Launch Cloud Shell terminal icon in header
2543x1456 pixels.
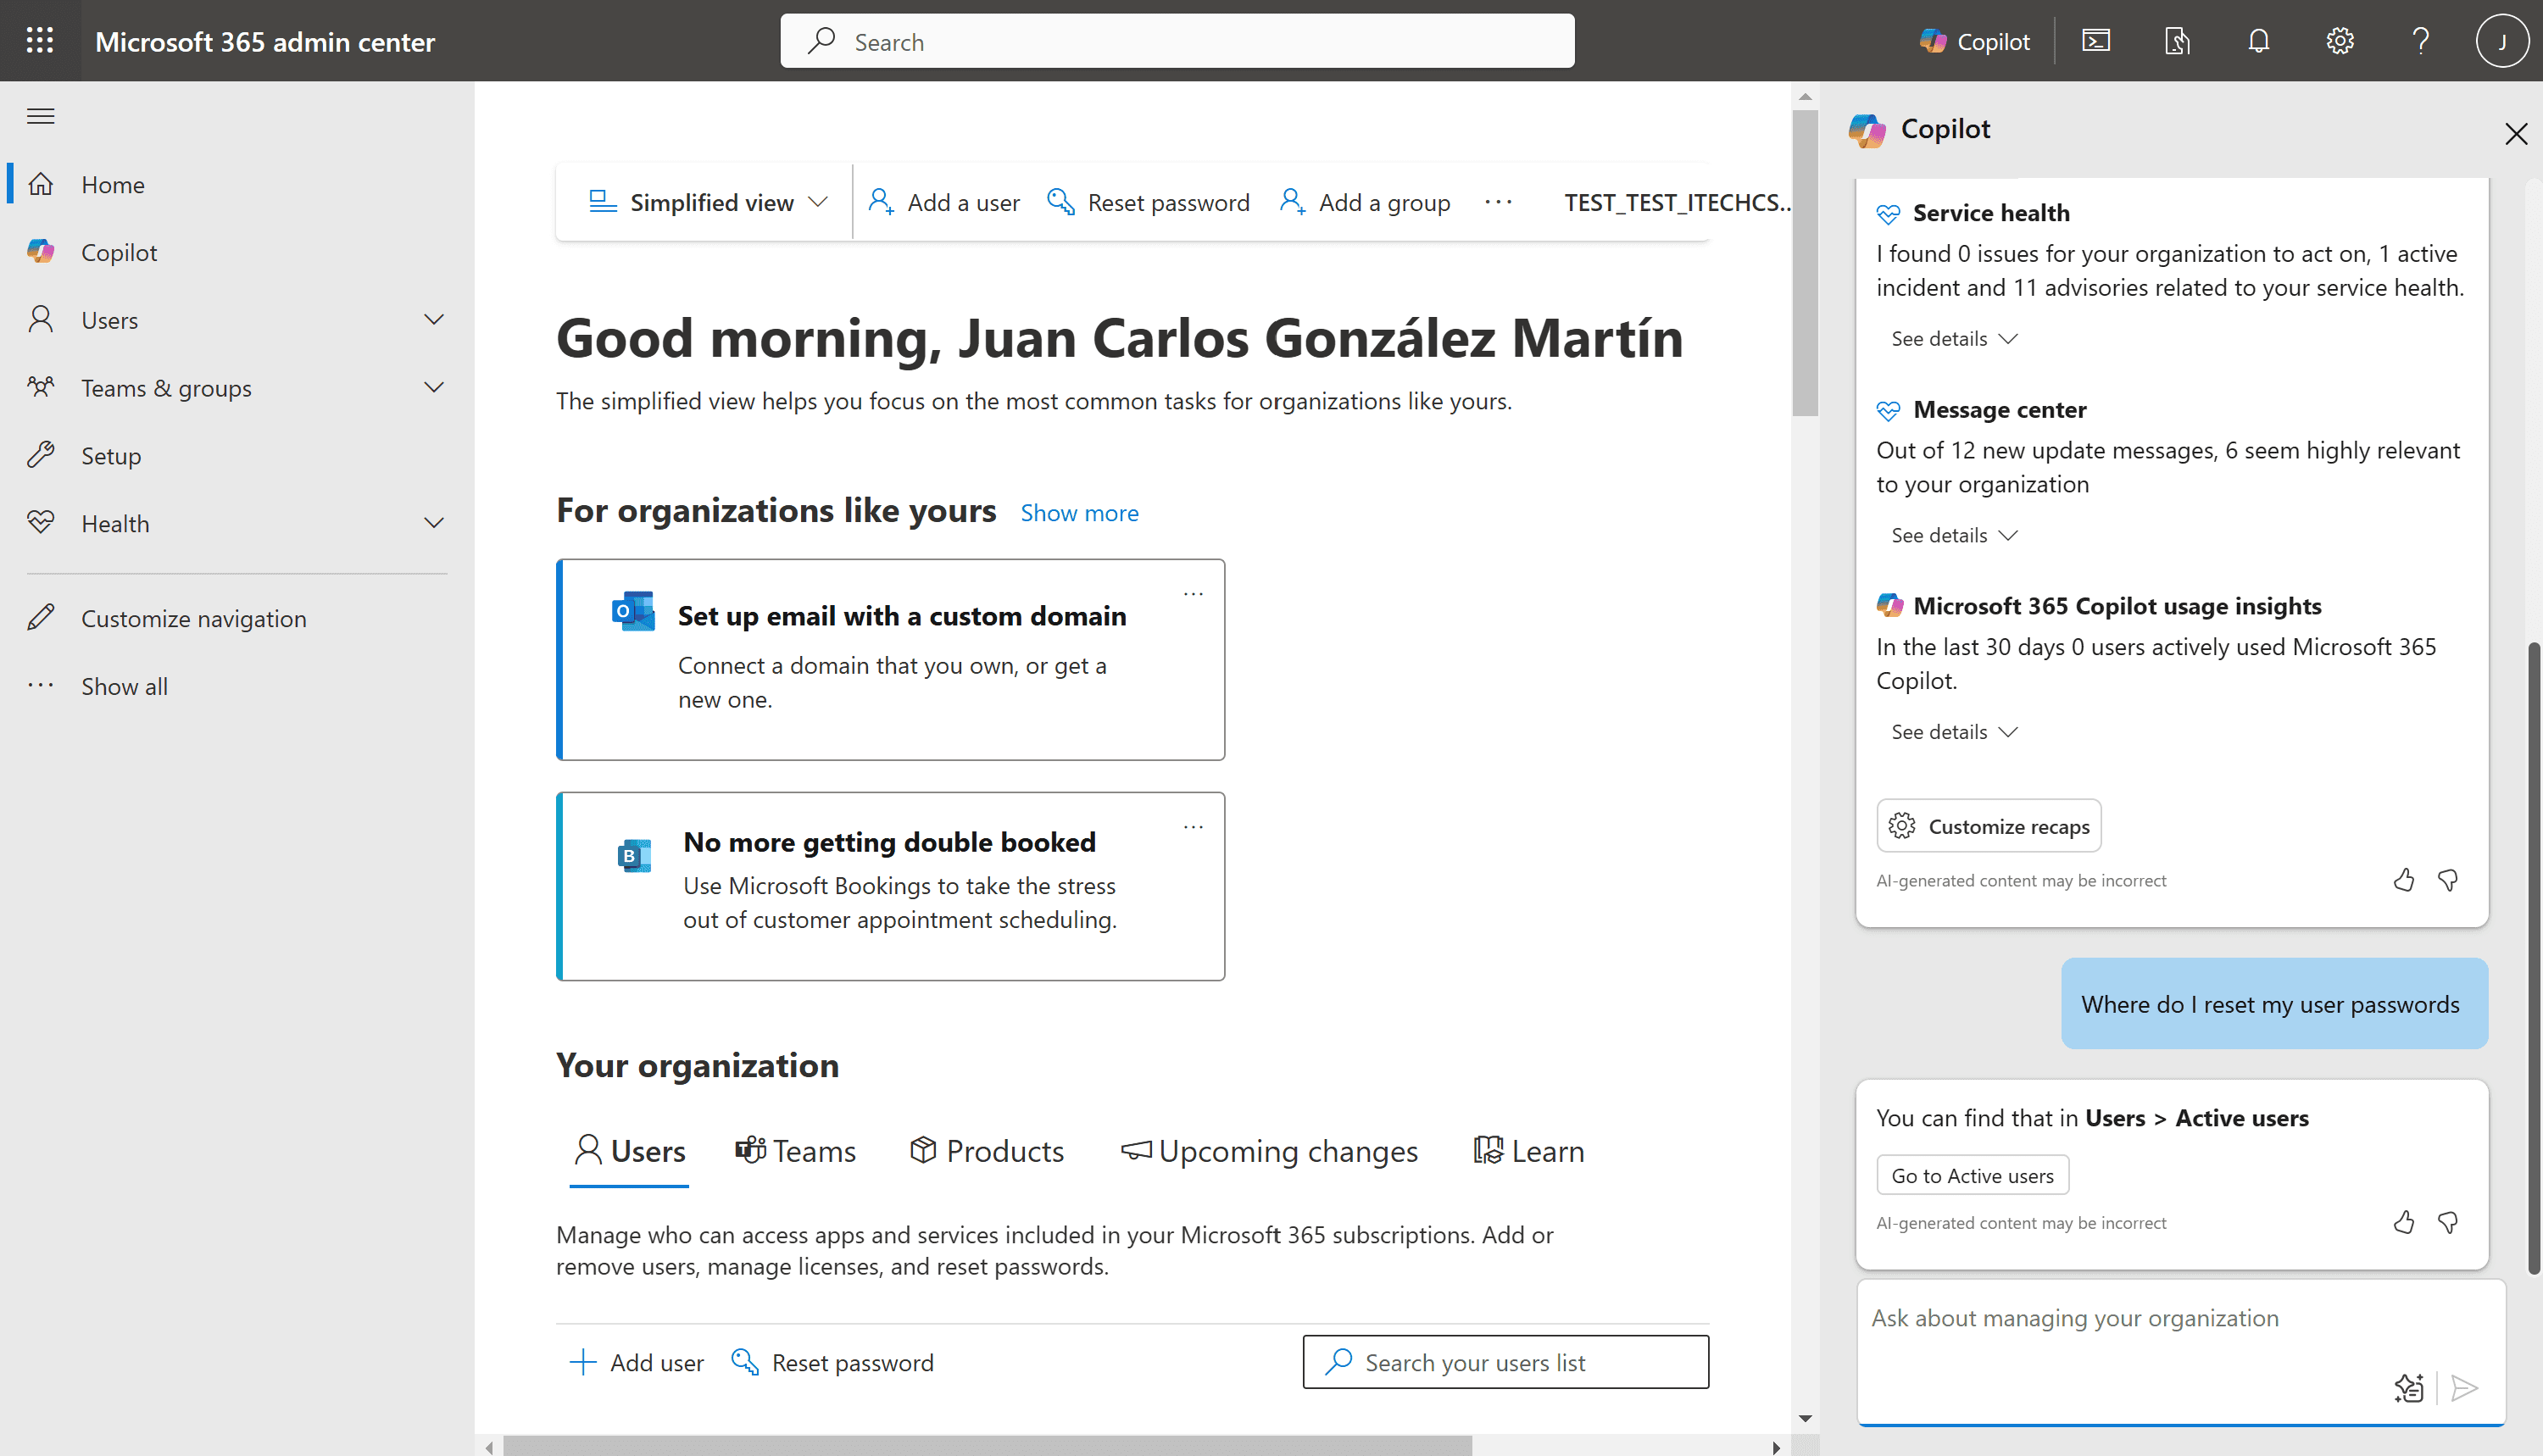point(2096,41)
